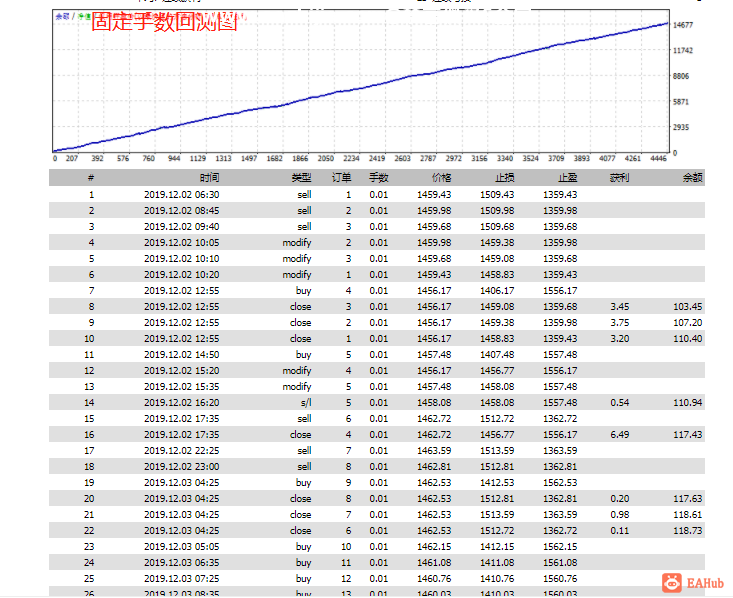Click the profit value 6.49
The width and height of the screenshot is (733, 598).
click(x=619, y=434)
